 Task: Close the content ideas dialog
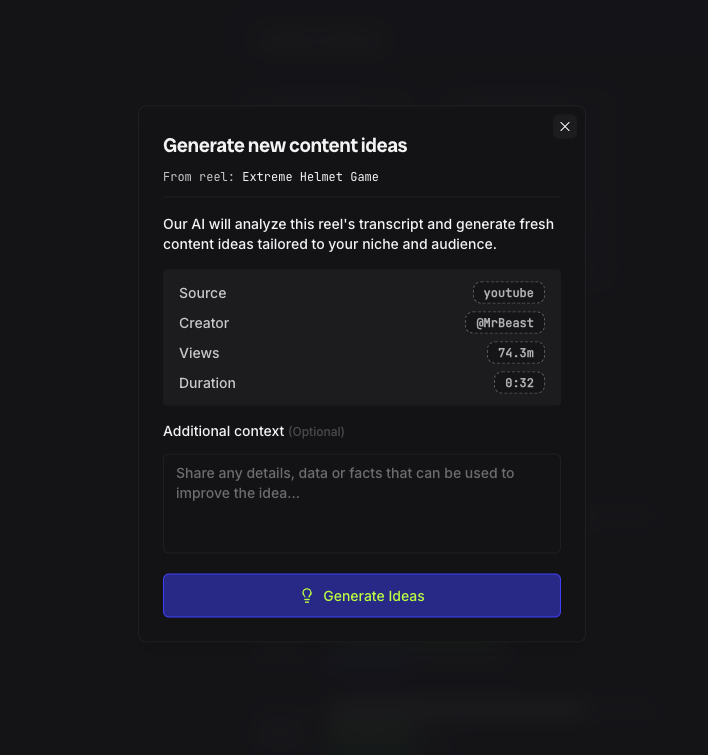[565, 127]
